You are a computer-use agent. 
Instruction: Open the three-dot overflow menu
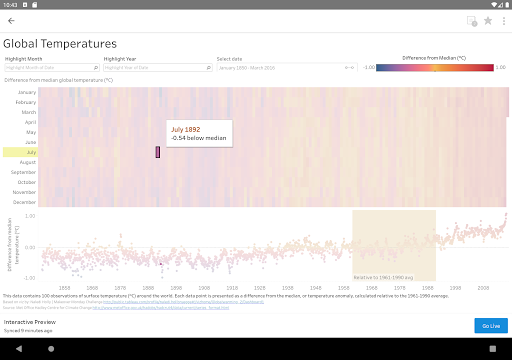(x=504, y=21)
